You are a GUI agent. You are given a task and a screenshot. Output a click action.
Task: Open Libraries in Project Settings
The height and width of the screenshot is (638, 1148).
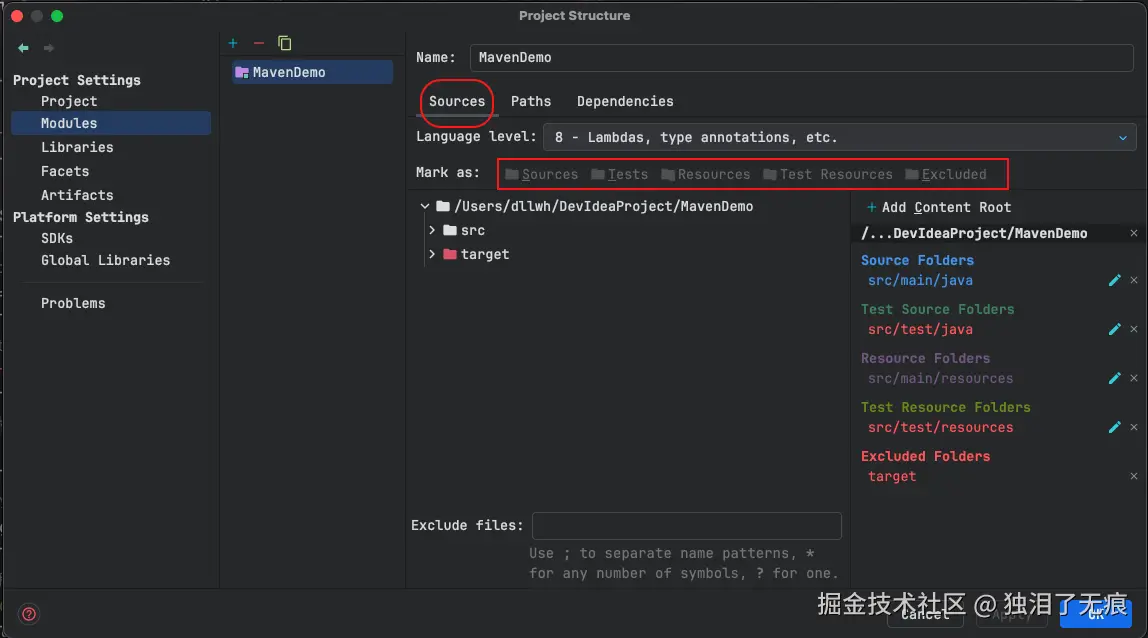pyautogui.click(x=77, y=147)
